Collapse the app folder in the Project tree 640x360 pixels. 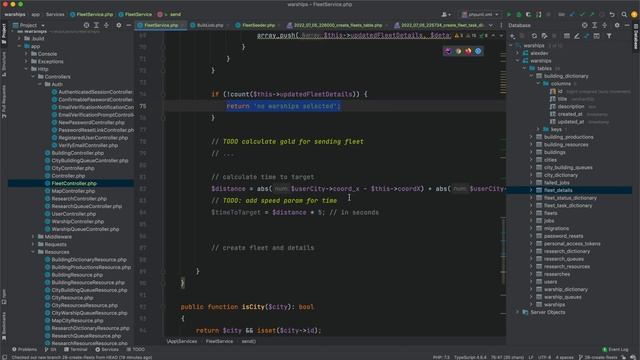click(19, 46)
